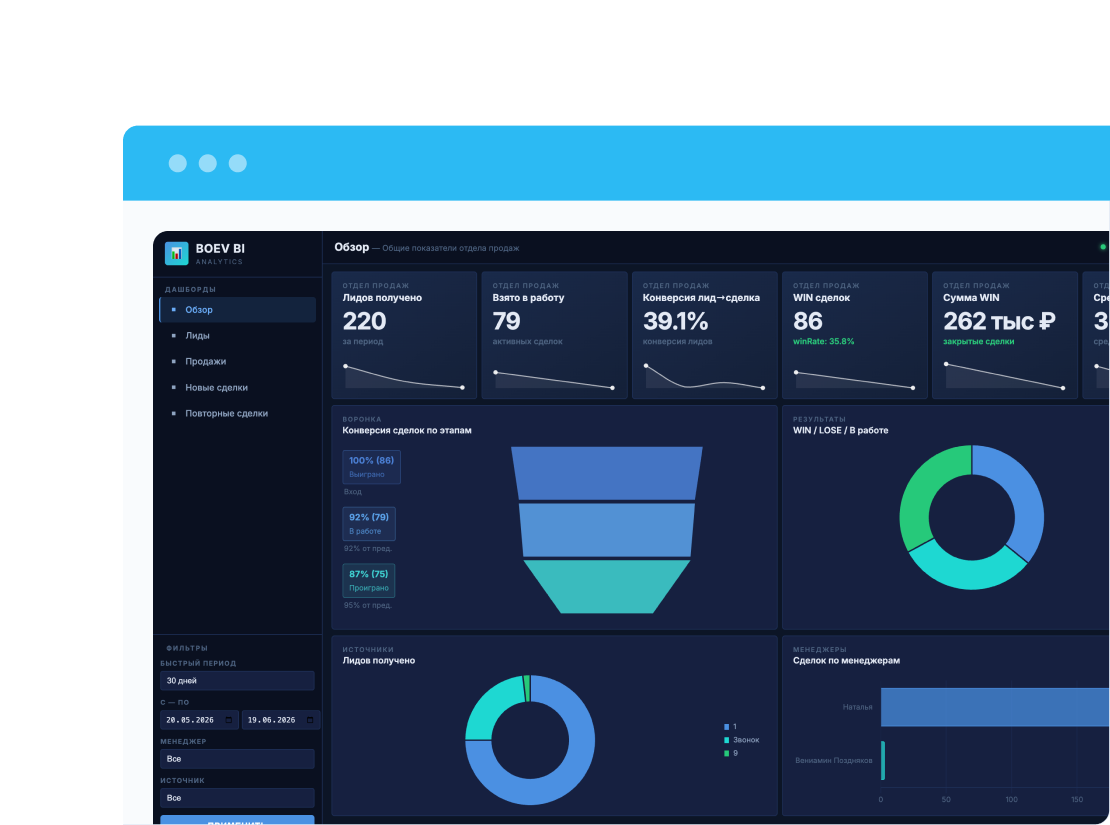
Task: Click the green status indicator dot
Action: 1102,247
